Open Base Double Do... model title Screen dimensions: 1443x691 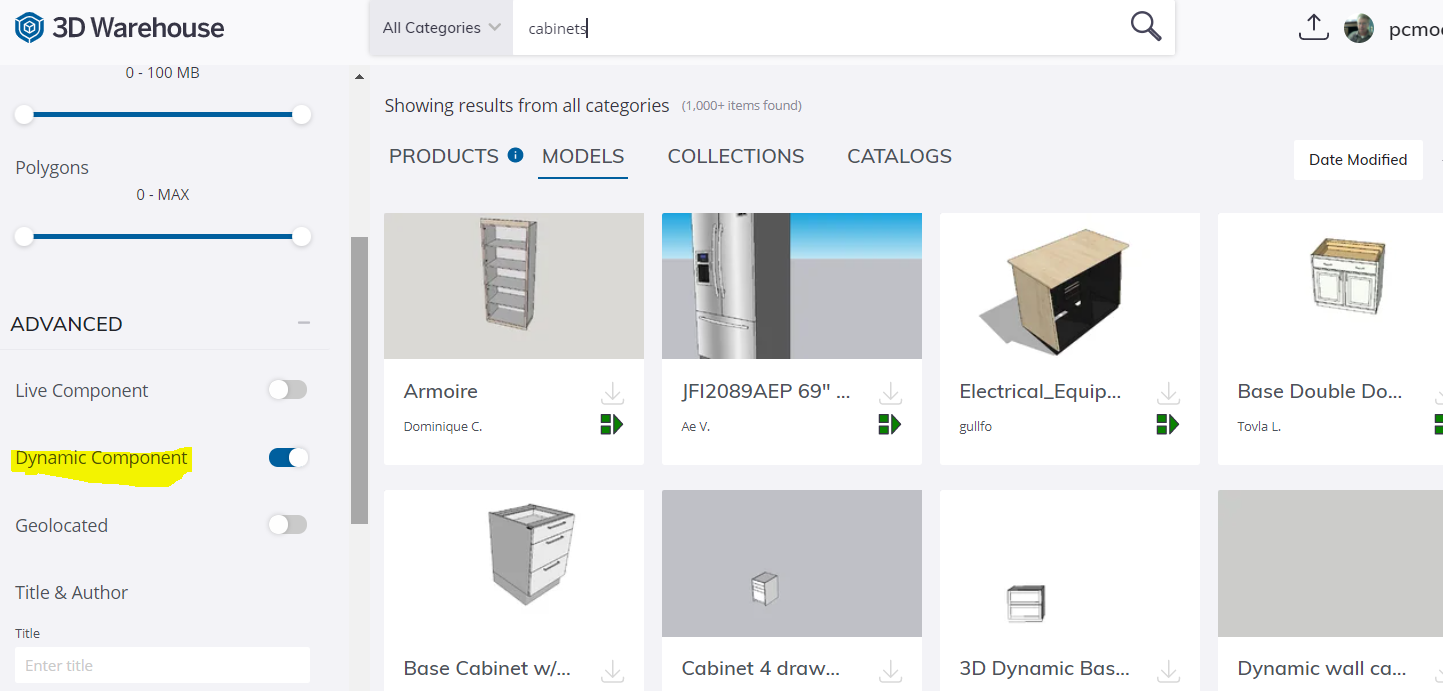[x=1320, y=391]
